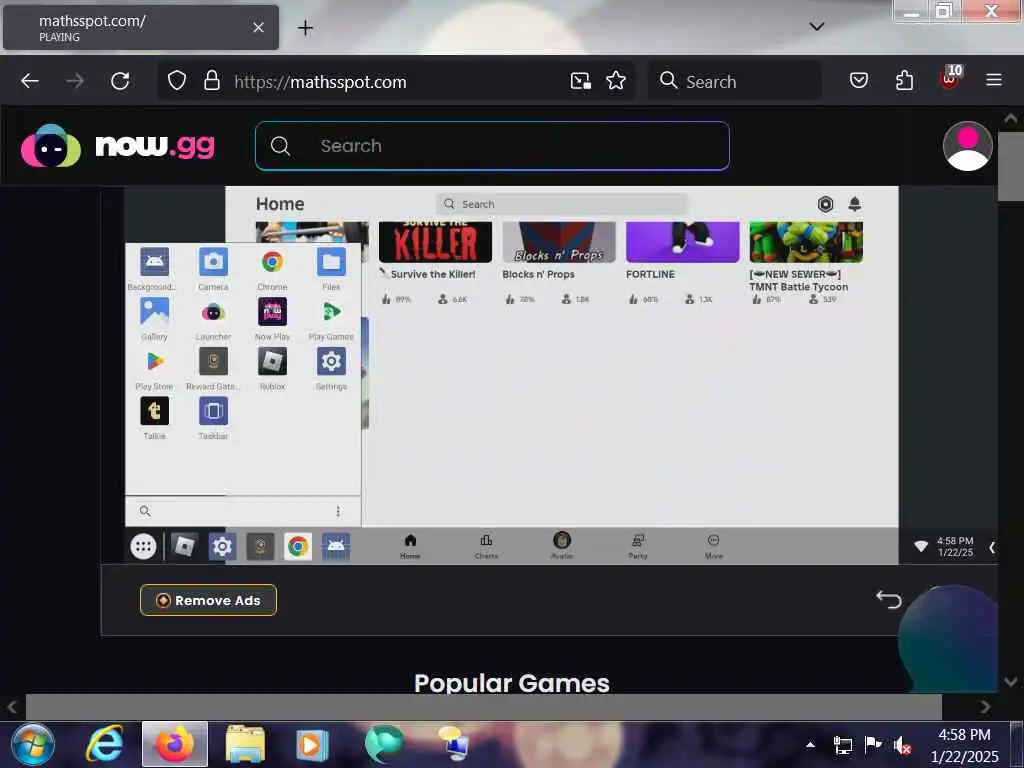Viewport: 1024px width, 768px height.
Task: Click the Android robot icon on the Android taskbar
Action: (336, 546)
